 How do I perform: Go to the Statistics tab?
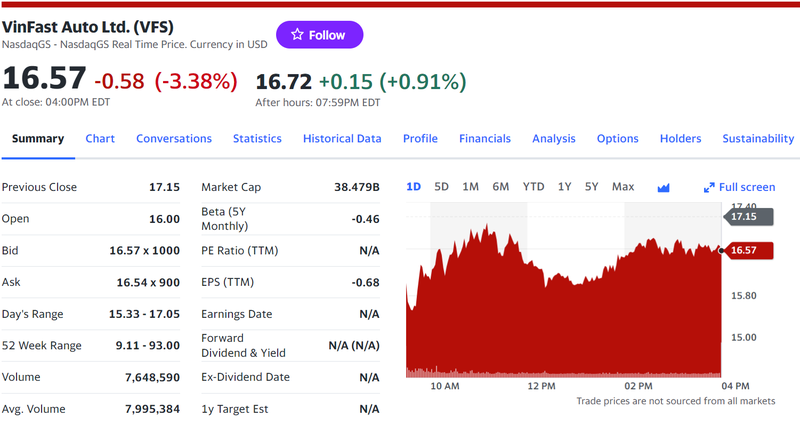click(x=257, y=139)
